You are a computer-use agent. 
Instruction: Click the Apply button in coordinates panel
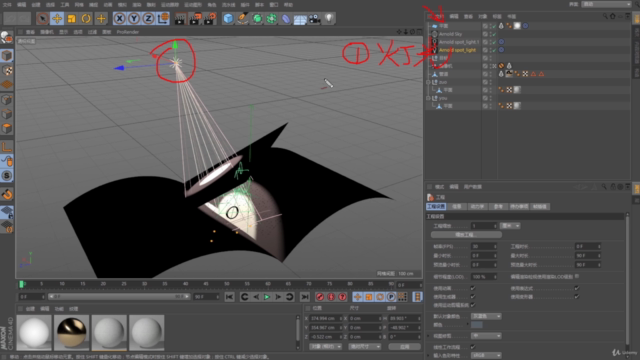click(x=404, y=347)
